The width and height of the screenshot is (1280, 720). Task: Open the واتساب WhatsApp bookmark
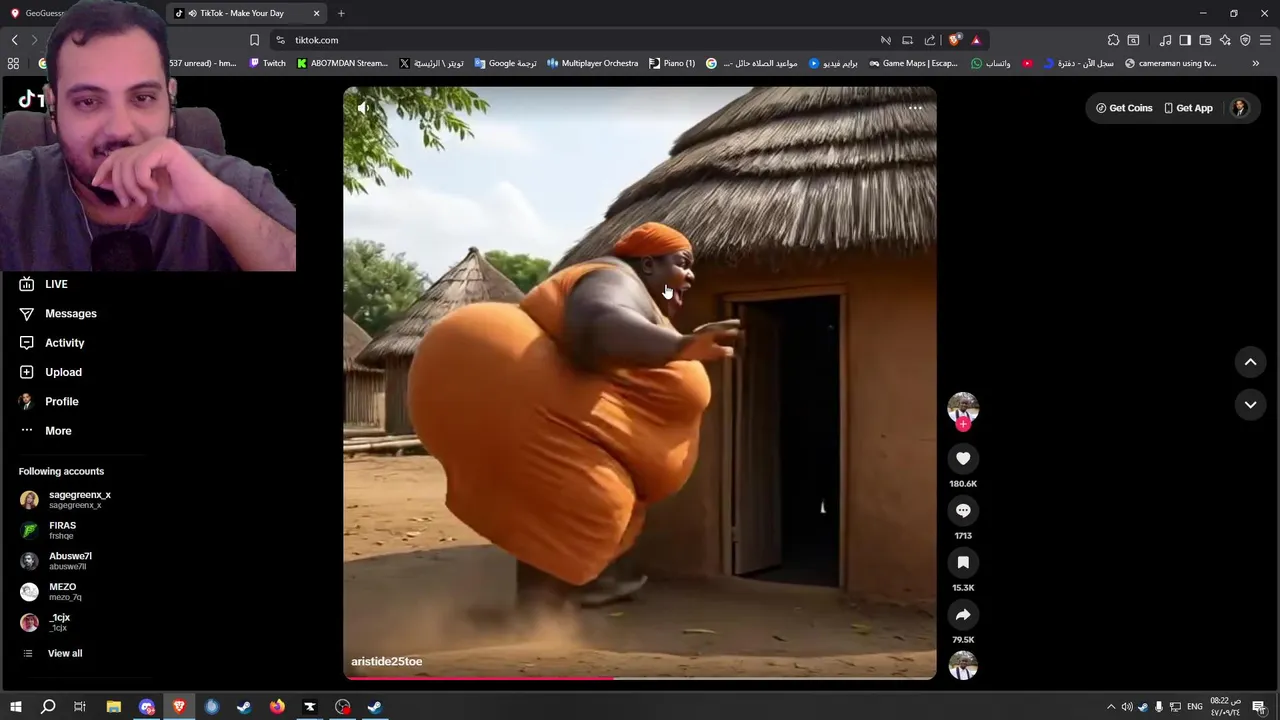[x=991, y=63]
